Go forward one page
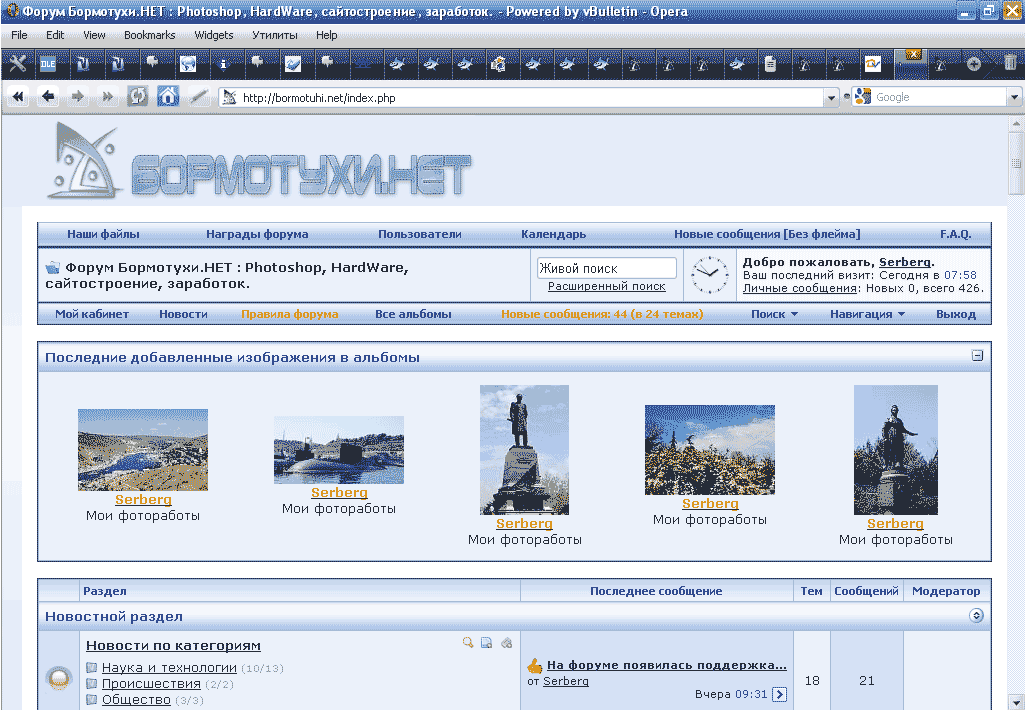This screenshot has height=710, width=1026. pos(78,98)
